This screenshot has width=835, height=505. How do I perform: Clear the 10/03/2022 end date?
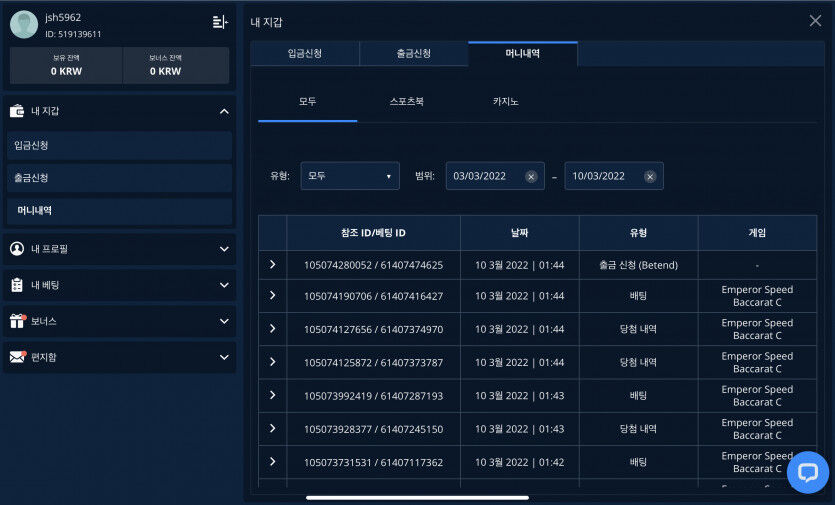pos(650,177)
